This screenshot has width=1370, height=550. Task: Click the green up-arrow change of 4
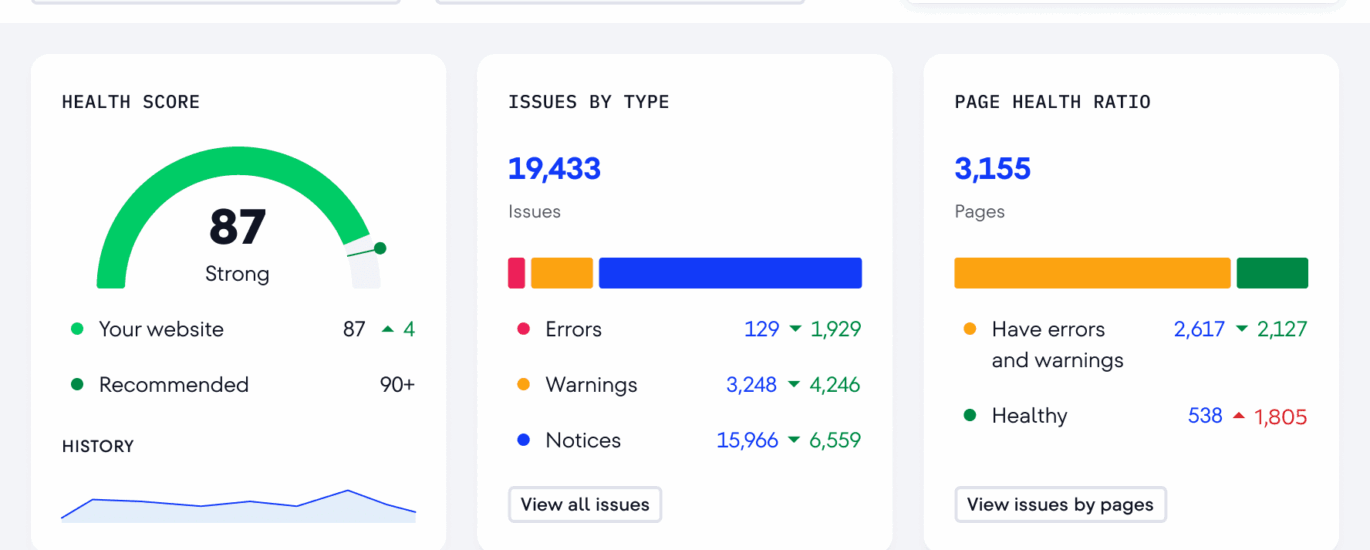coord(398,329)
